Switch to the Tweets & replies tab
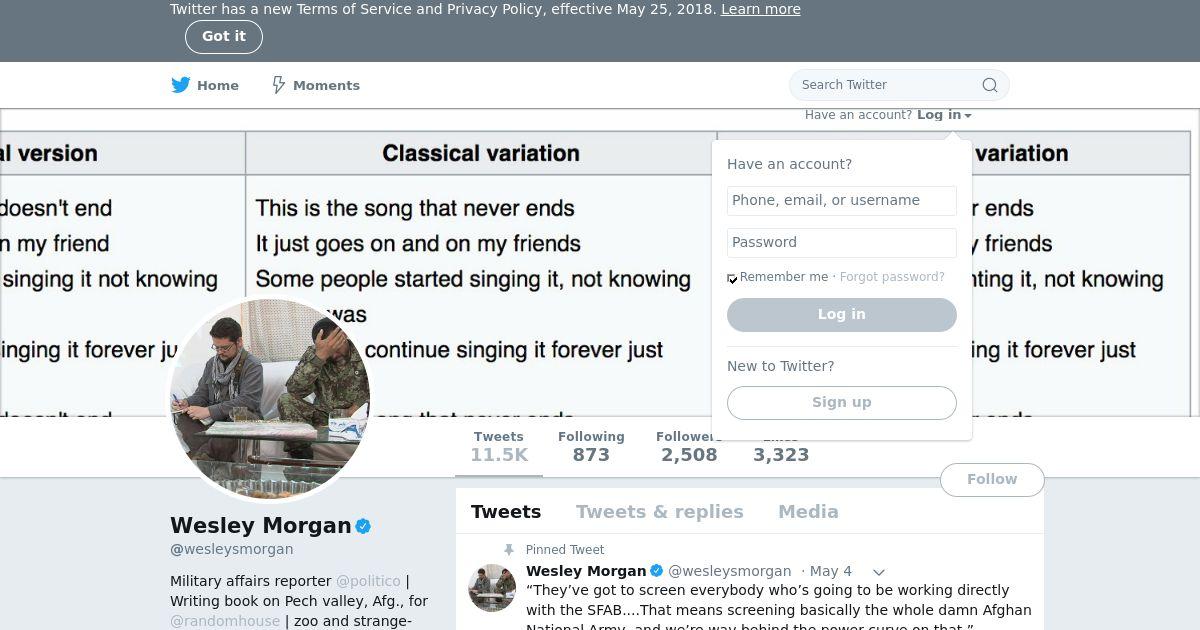Image resolution: width=1200 pixels, height=630 pixels. click(x=660, y=512)
